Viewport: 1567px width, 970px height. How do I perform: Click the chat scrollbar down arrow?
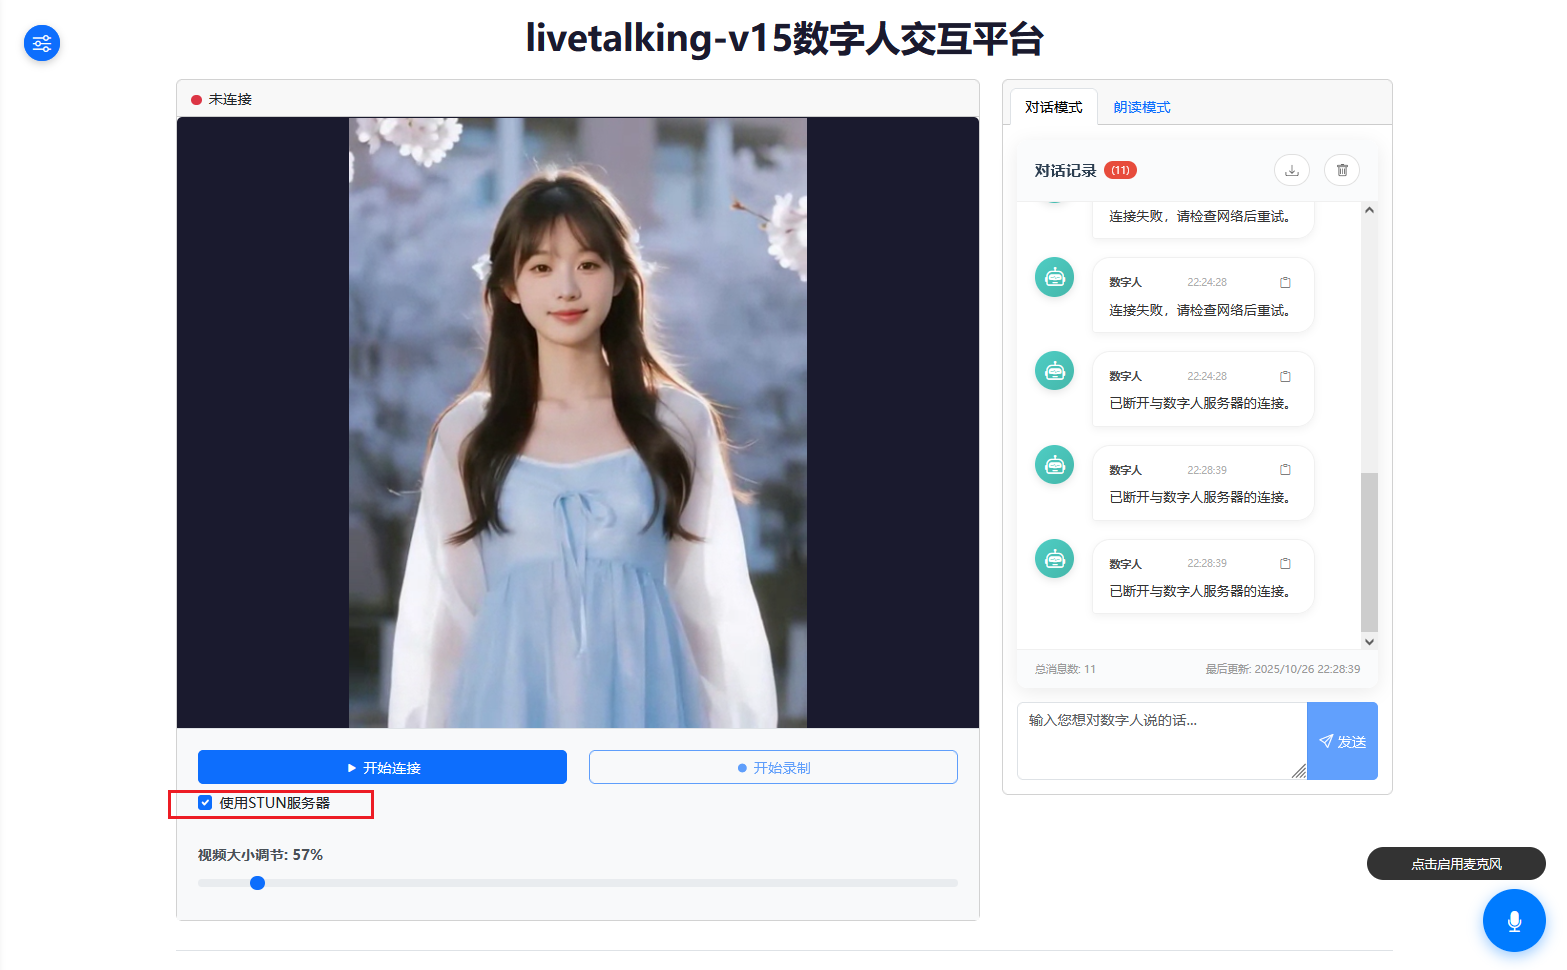coord(1369,641)
